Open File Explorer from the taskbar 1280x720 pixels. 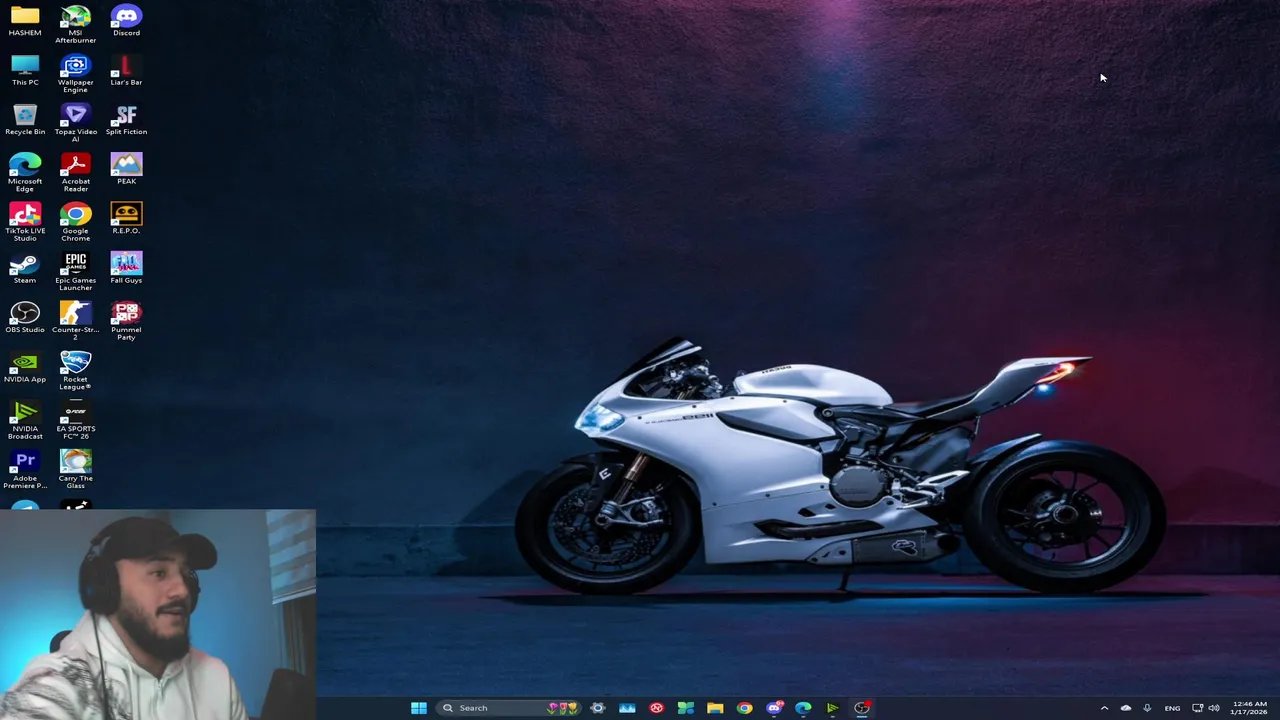715,708
